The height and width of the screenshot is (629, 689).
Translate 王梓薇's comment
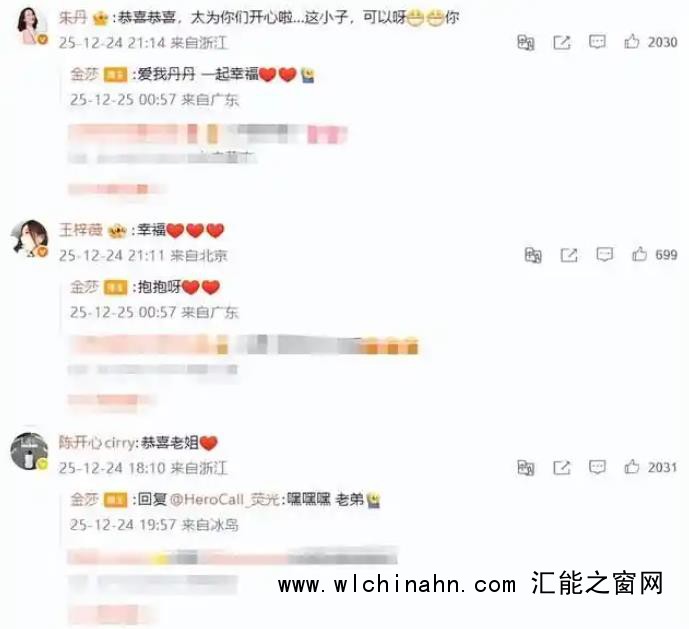pos(533,255)
